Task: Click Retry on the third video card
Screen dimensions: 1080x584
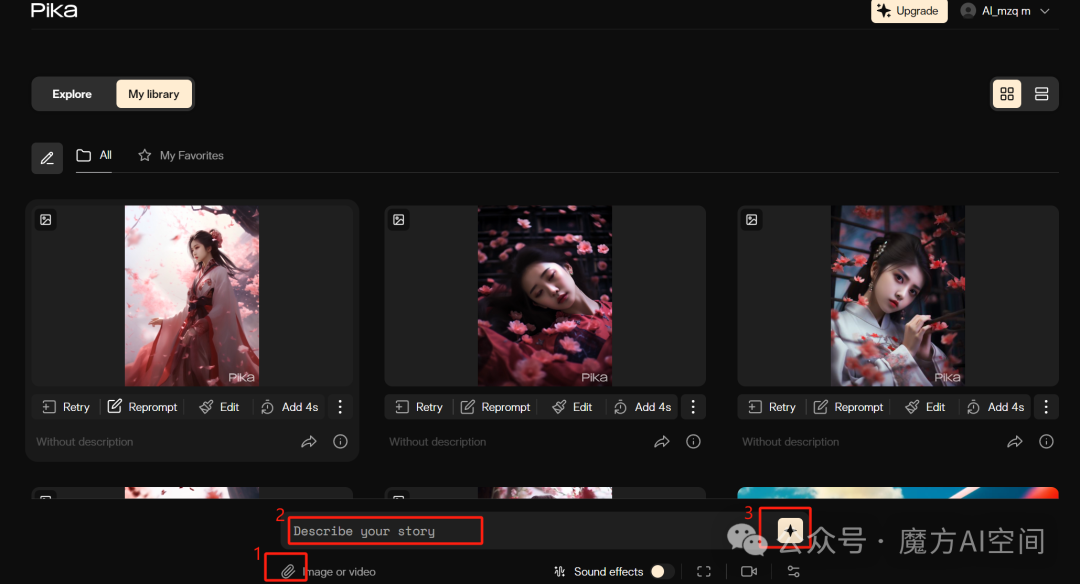Action: click(772, 407)
